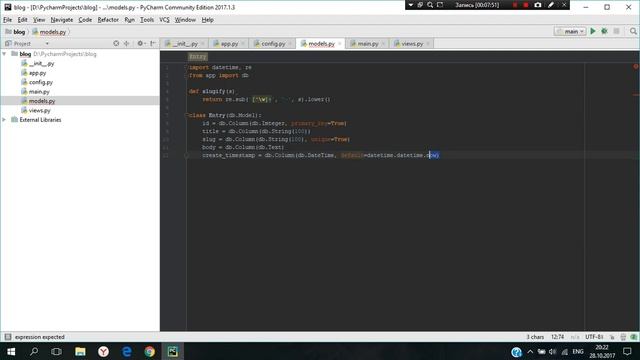Open the Tools menu
Image resolution: width=640 pixels, height=360 pixels.
(147, 20)
